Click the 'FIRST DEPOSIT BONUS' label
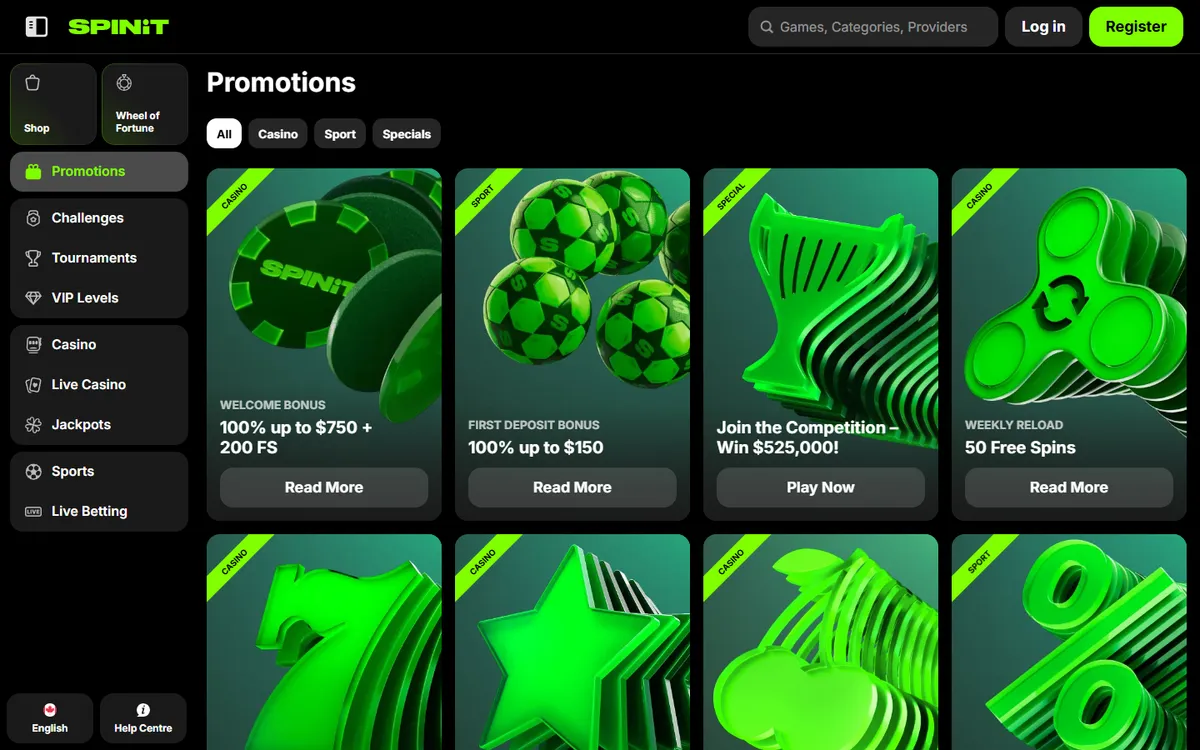The height and width of the screenshot is (750, 1200). (534, 425)
